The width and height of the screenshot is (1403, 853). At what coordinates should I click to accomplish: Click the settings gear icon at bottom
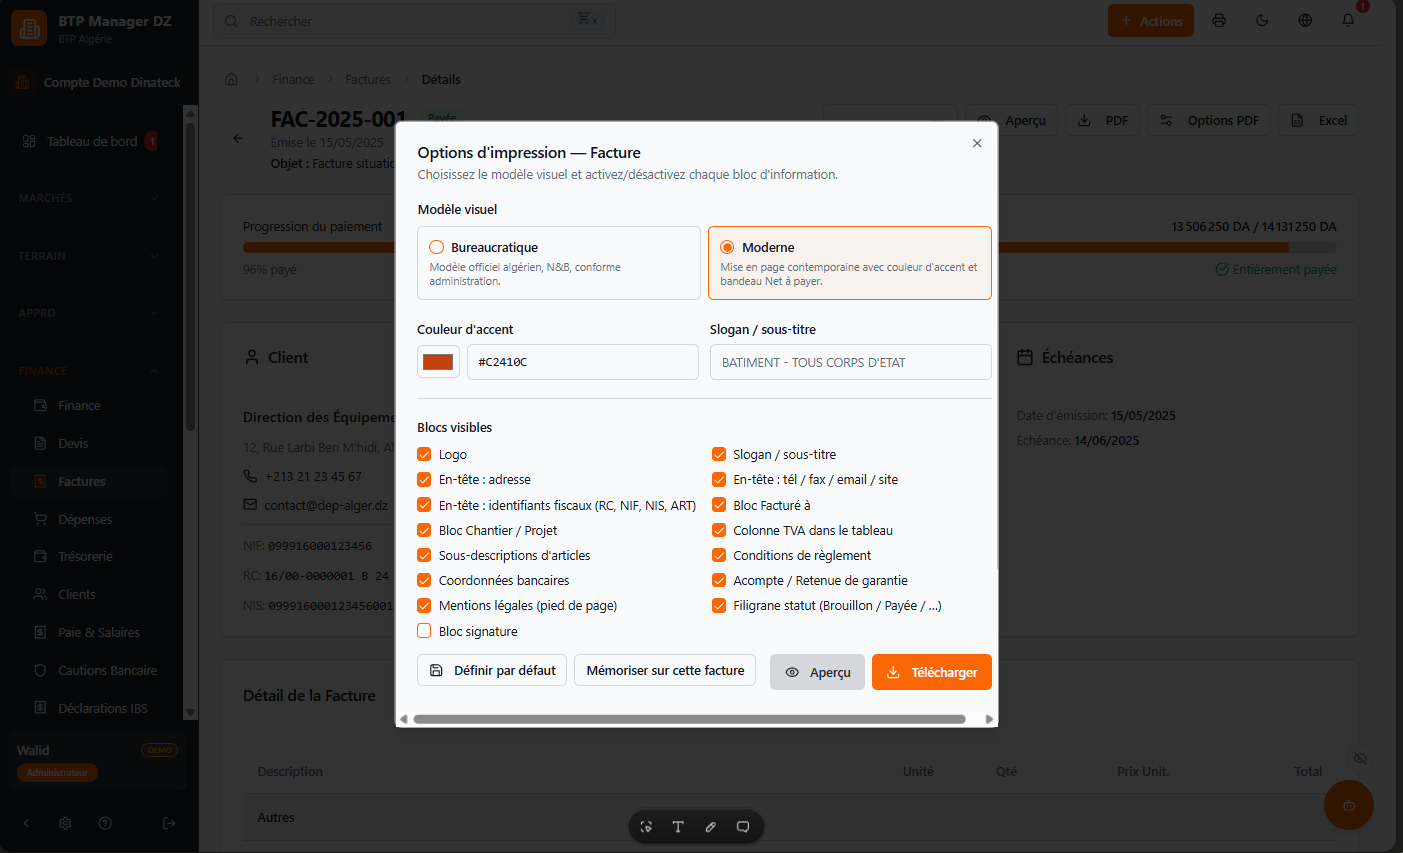point(65,823)
